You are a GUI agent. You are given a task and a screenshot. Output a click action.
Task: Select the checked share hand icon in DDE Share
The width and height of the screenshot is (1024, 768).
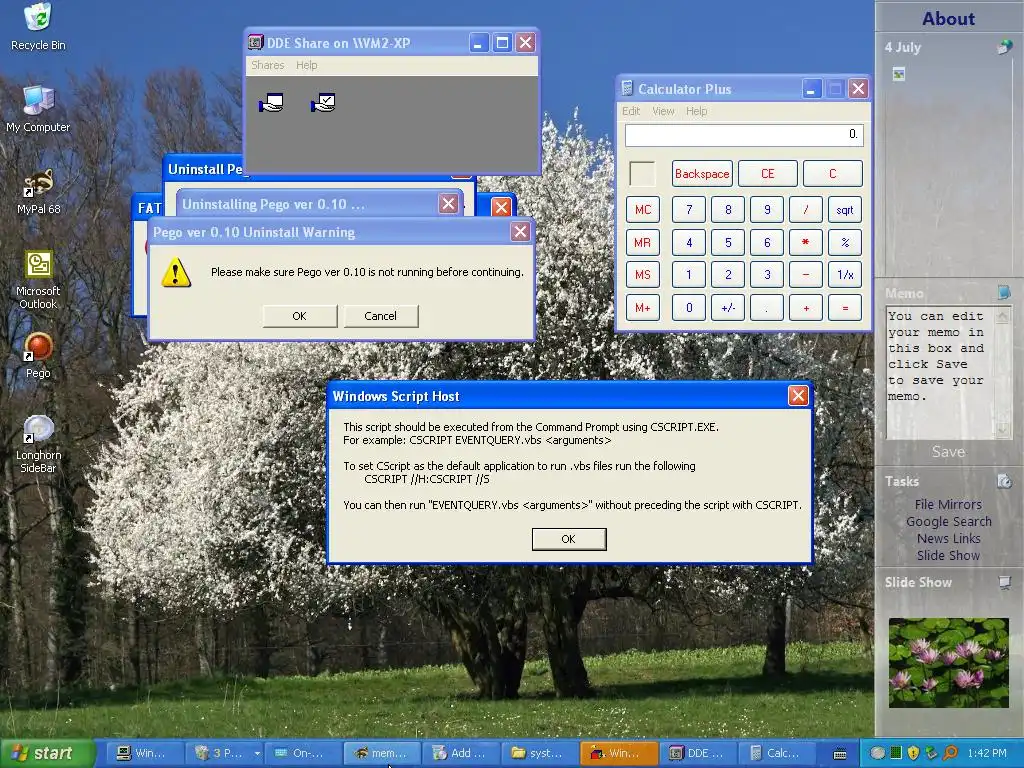tap(323, 103)
